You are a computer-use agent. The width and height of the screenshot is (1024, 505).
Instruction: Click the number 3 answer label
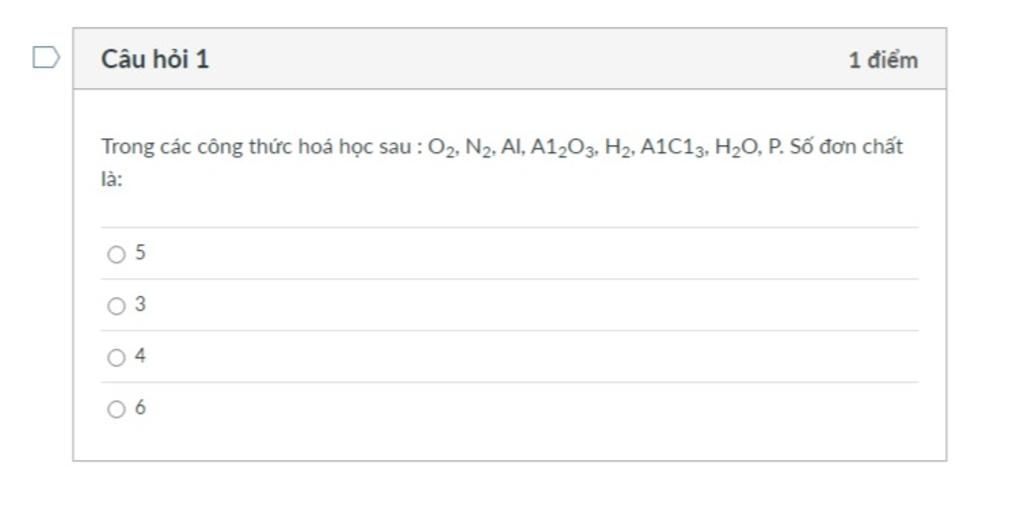pos(140,304)
